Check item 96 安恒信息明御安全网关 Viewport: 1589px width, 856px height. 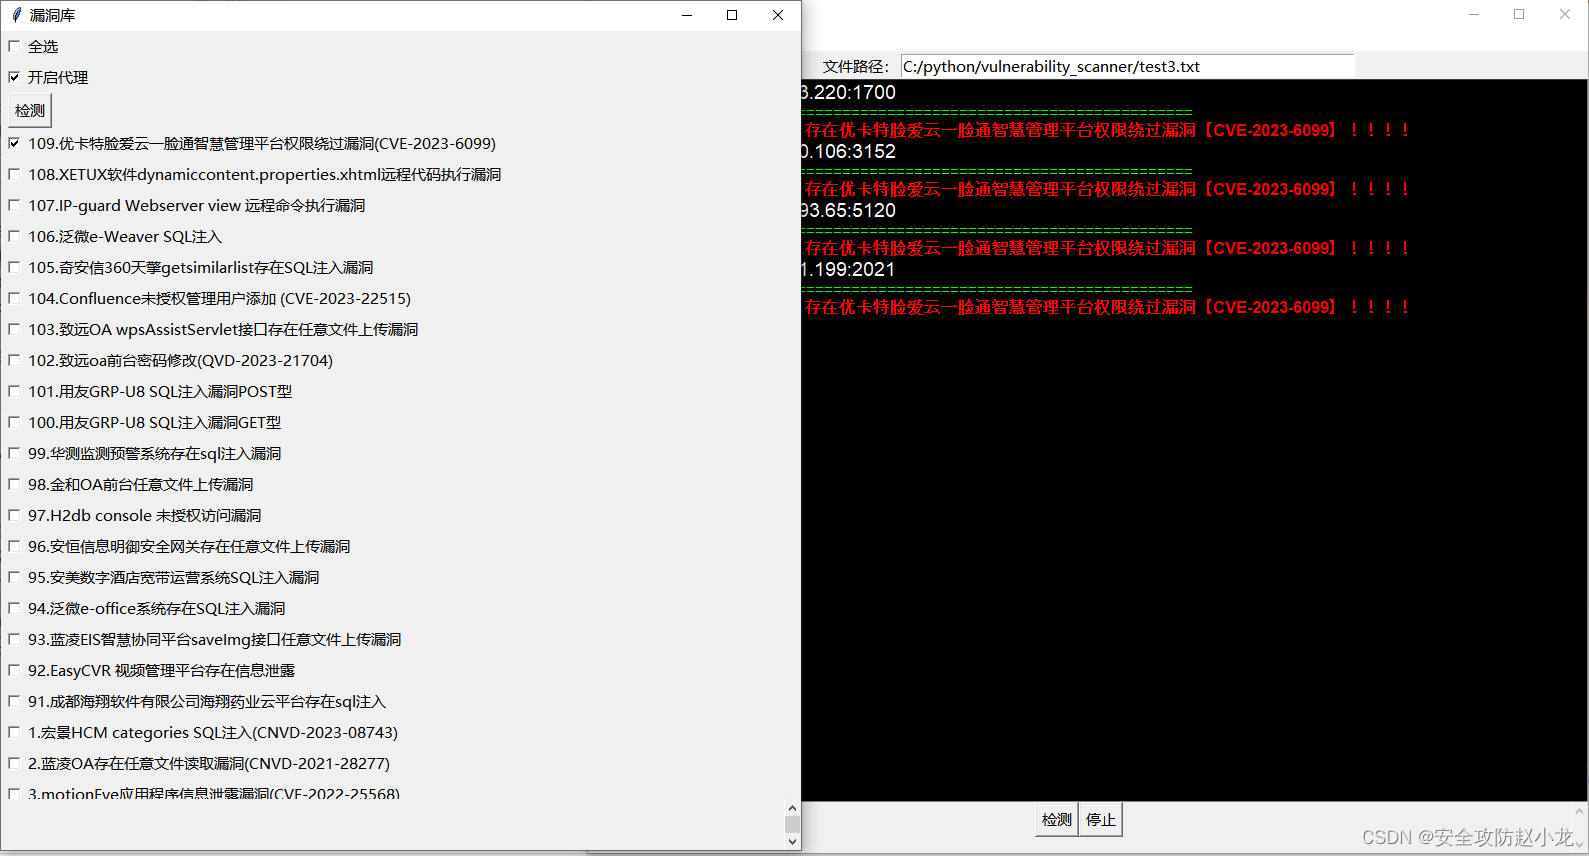point(14,546)
